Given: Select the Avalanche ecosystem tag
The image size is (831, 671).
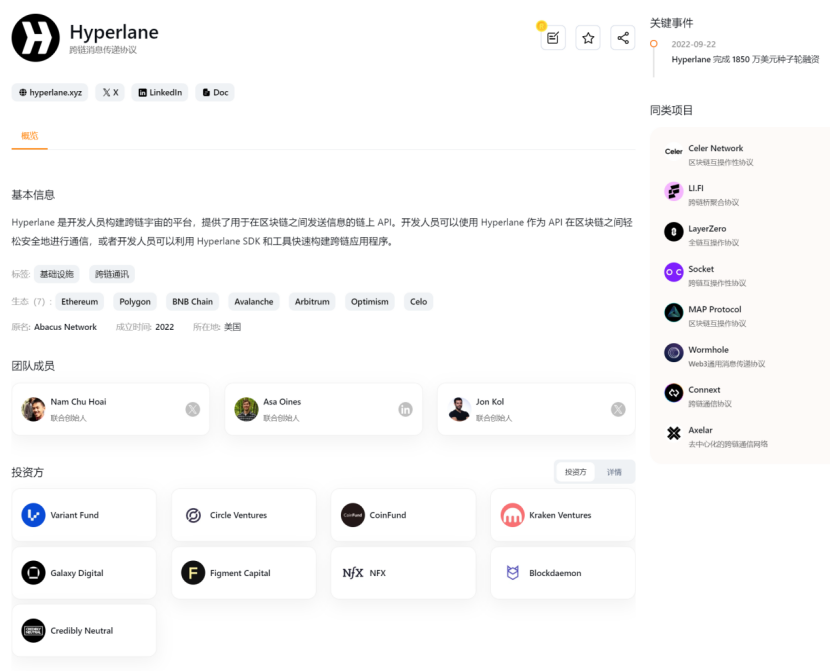Looking at the screenshot, I should [x=254, y=302].
